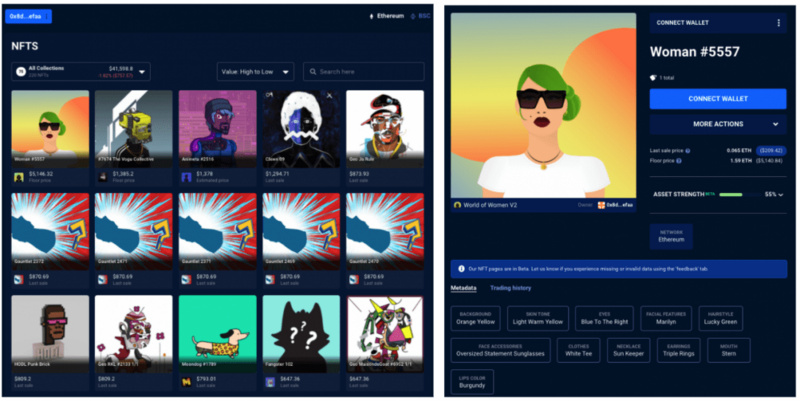The height and width of the screenshot is (401, 800).
Task: Open the owner address link
Action: pos(619,205)
